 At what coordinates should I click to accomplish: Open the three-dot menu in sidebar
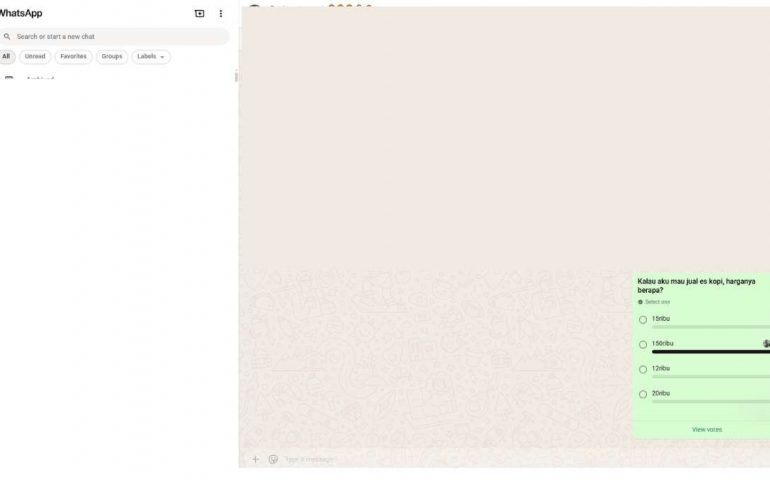[221, 14]
